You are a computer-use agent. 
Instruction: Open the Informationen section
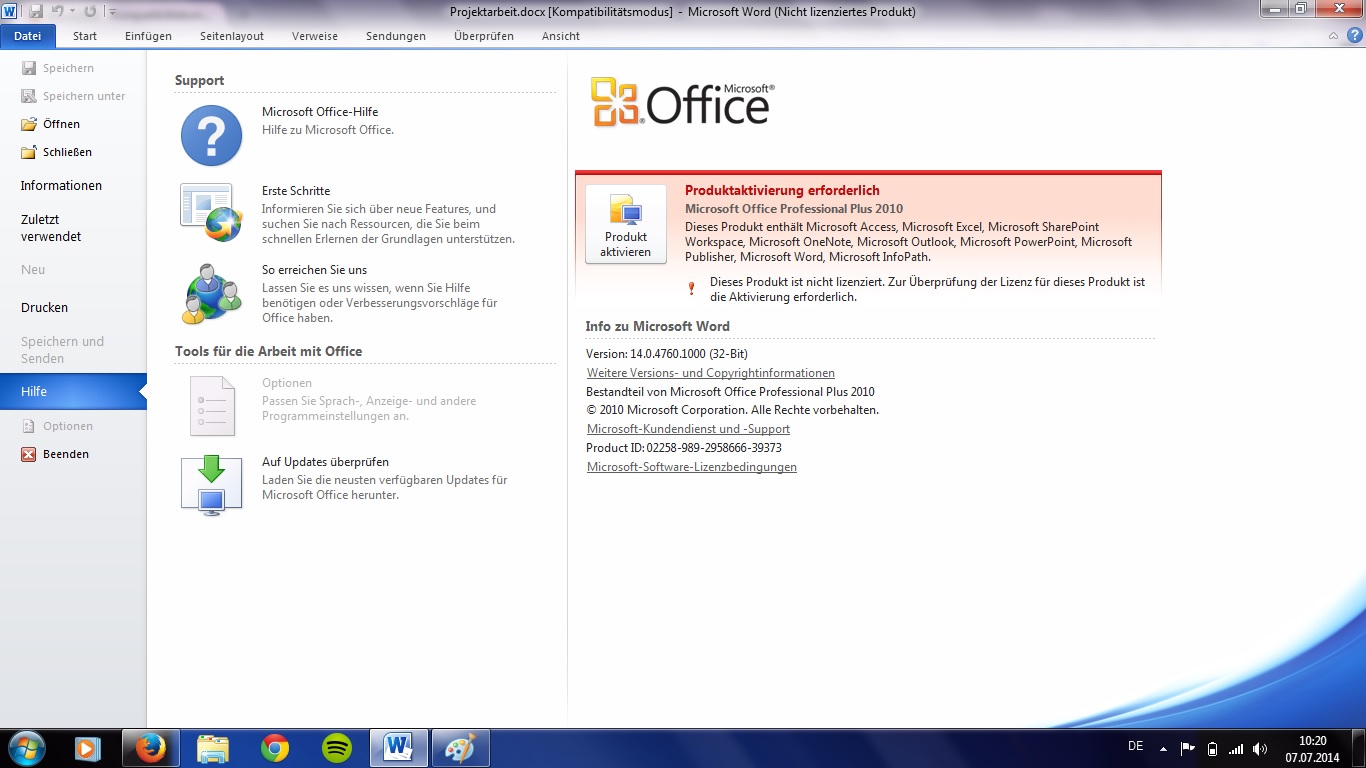pyautogui.click(x=61, y=186)
